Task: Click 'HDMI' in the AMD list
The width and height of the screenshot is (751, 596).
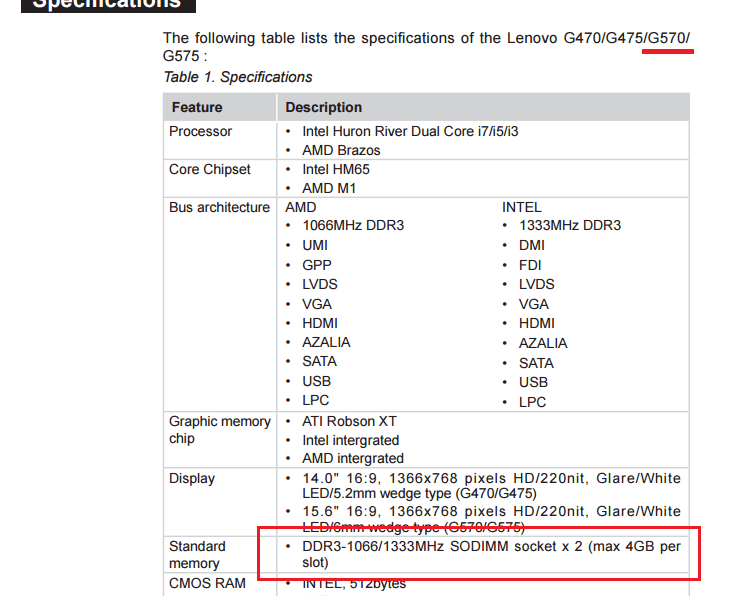Action: 320,323
